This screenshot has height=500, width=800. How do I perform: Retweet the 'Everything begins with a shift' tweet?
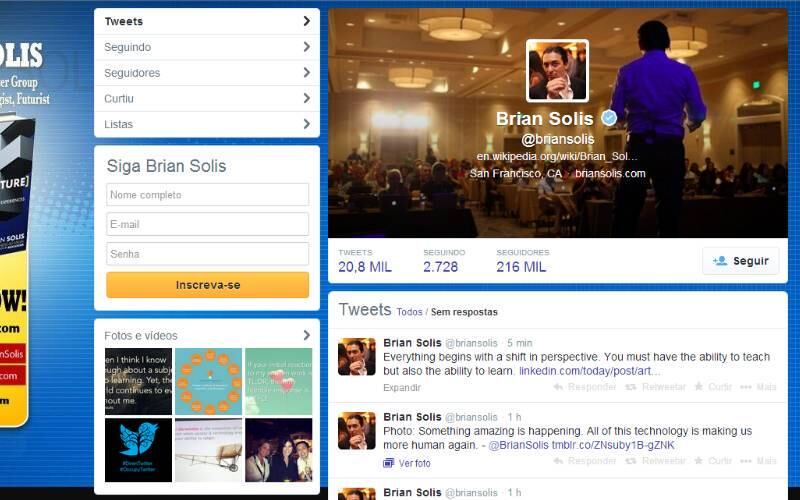[x=631, y=387]
